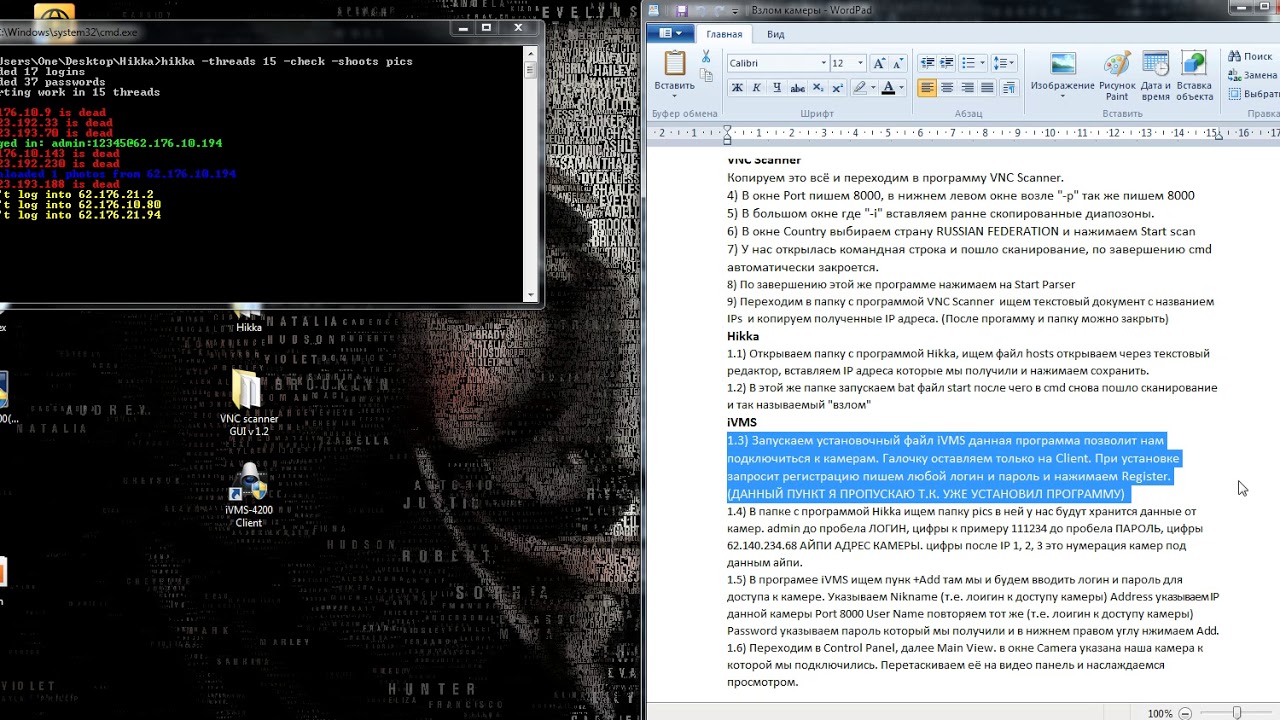Viewport: 1280px width, 720px height.
Task: Click the grow font size icon
Action: click(878, 63)
